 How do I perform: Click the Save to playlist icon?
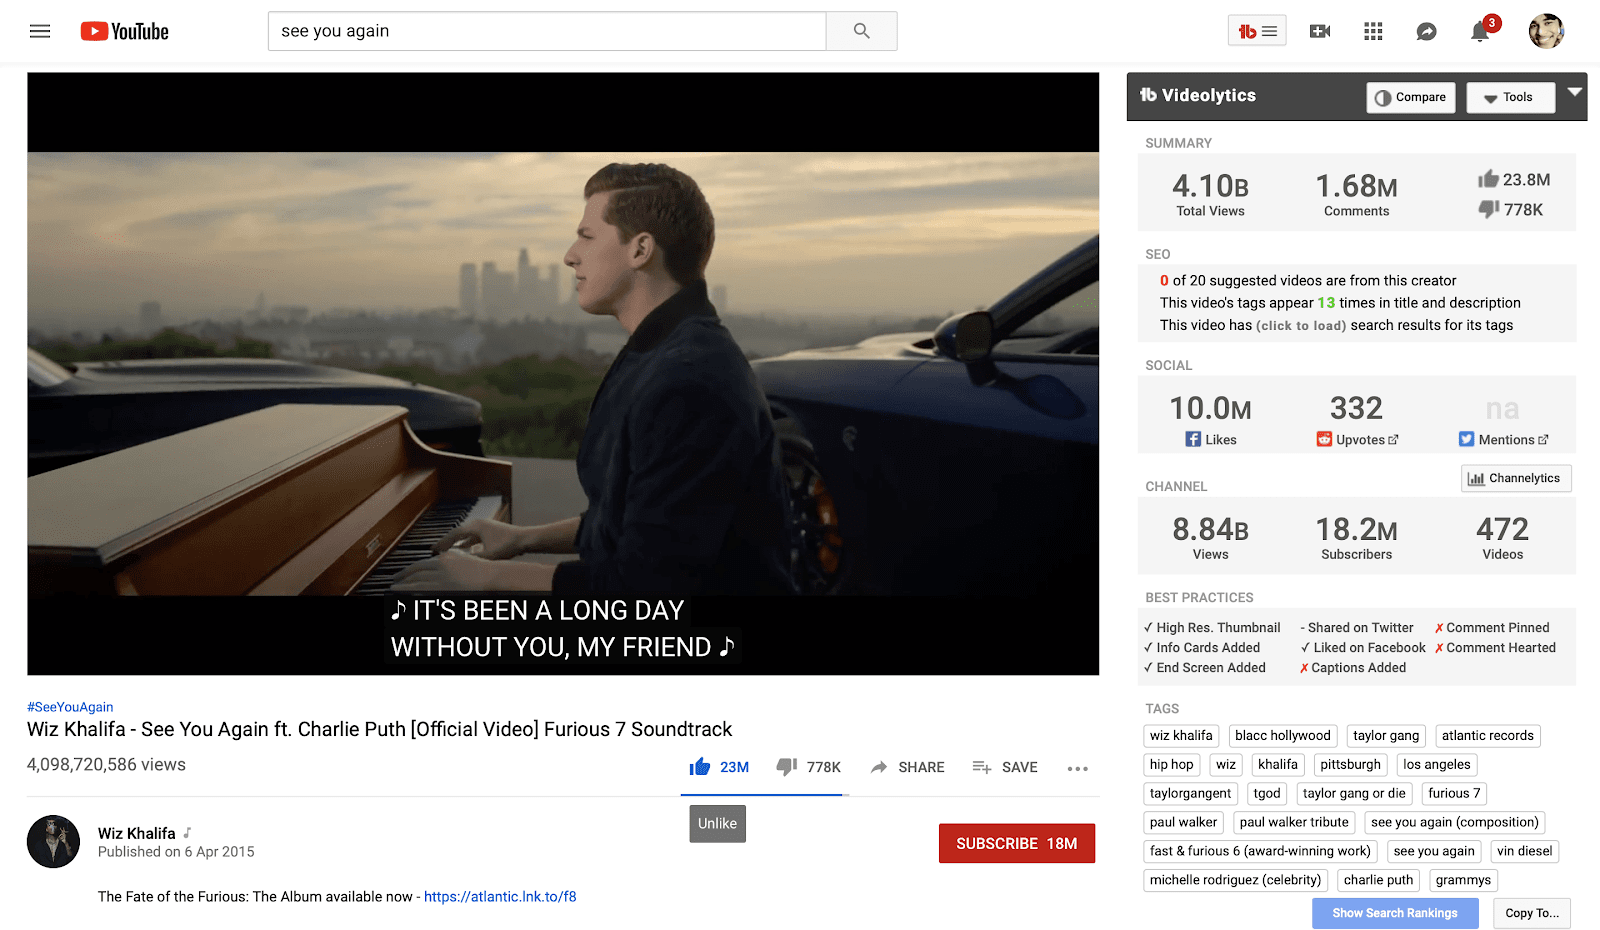point(982,767)
